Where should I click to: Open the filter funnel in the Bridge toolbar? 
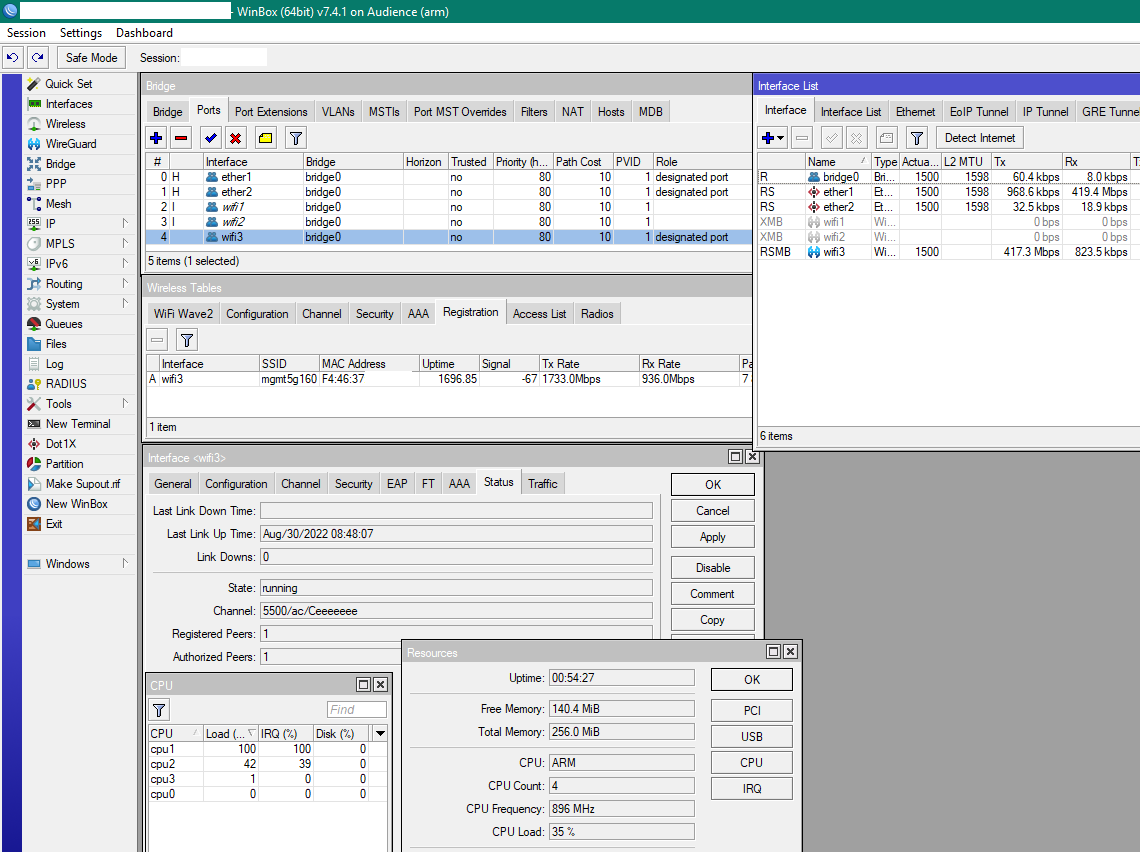296,138
